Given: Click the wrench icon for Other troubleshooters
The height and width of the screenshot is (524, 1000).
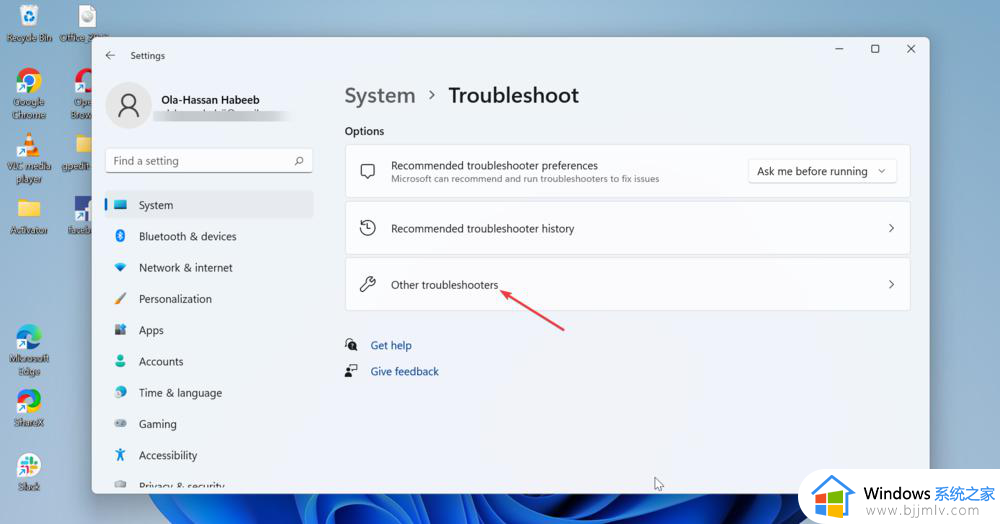Looking at the screenshot, I should click(367, 284).
